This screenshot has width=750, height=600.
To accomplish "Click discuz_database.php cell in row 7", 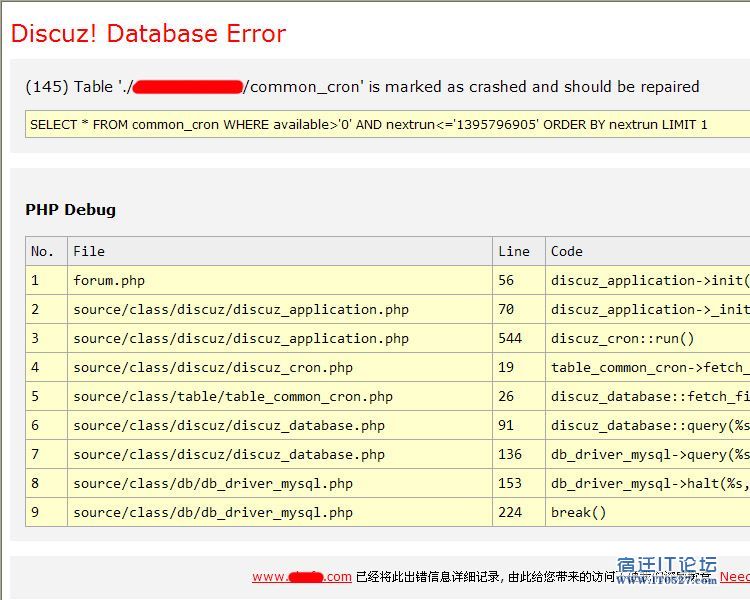I will (280, 455).
